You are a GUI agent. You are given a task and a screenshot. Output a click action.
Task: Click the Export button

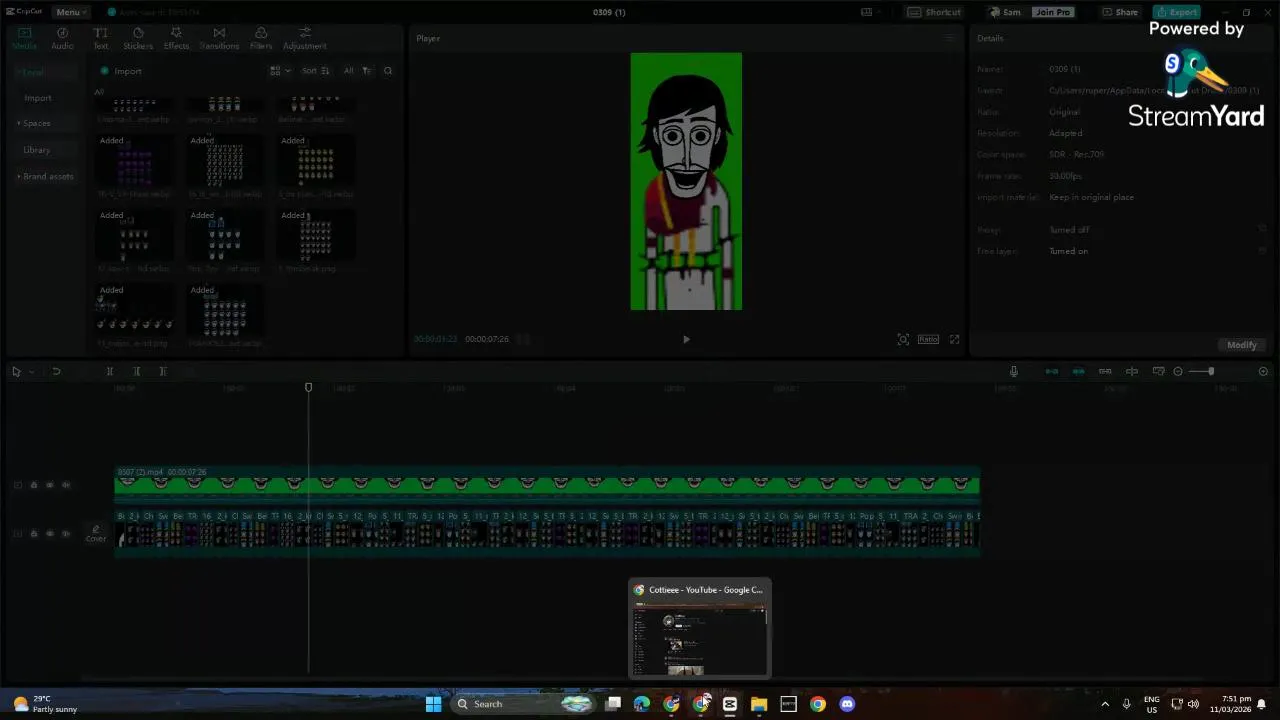pyautogui.click(x=1177, y=12)
